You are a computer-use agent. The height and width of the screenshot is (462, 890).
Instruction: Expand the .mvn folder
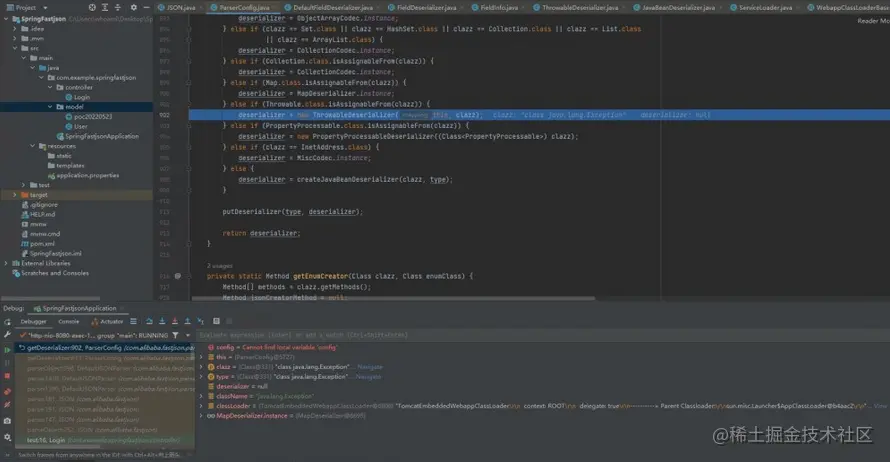[x=15, y=38]
